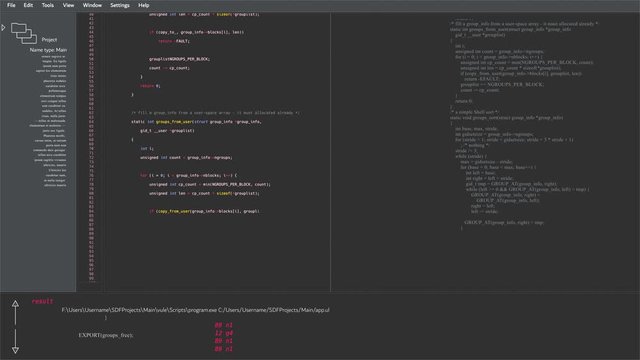Click the down arrow in the result panel
Image resolution: width=640 pixels, height=360 pixels.
[x=15, y=341]
